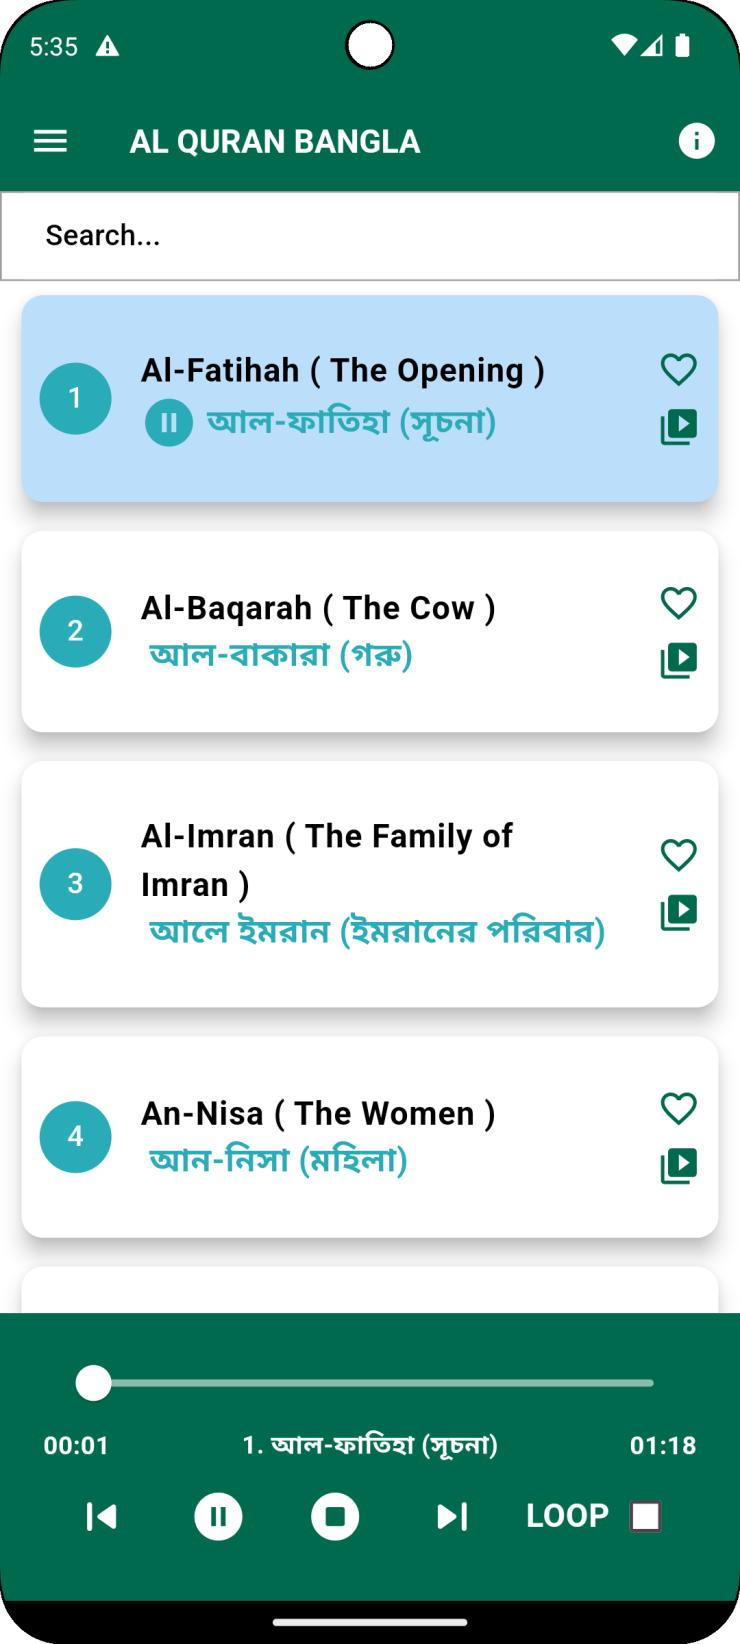Open the Al-Imran video playlist icon
The width and height of the screenshot is (740, 1644).
point(678,912)
